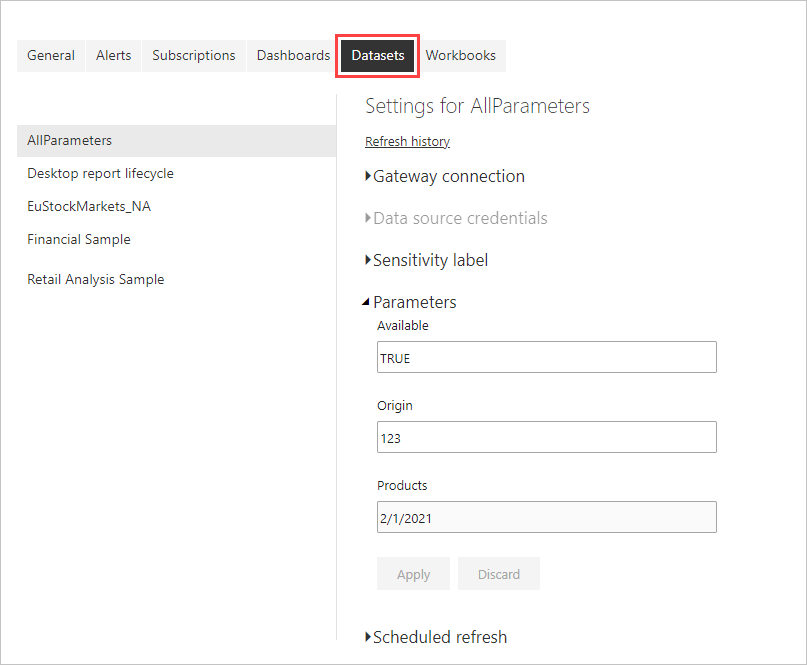This screenshot has width=807, height=665.
Task: Choose the EuStockMarkets_NA dataset
Action: [x=89, y=207]
